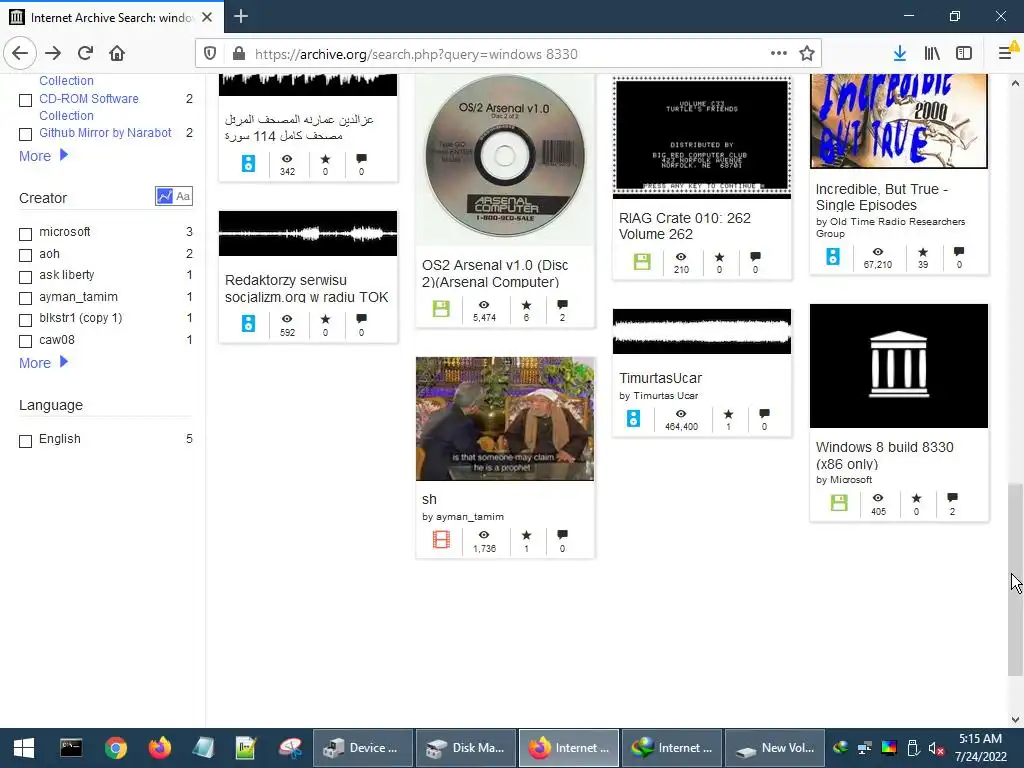Expand More under Collection filters
This screenshot has height=768, width=1024.
(x=43, y=156)
